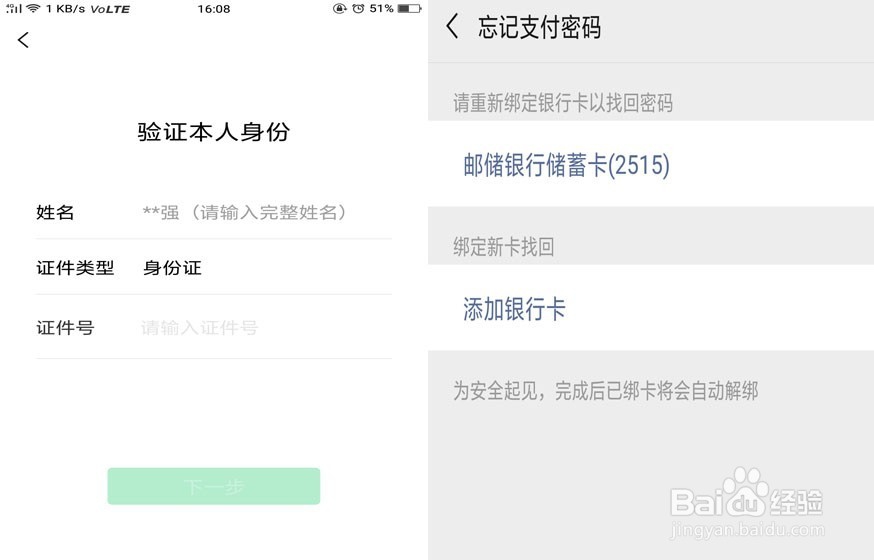Tap the 验证本人身份 page heading
Image resolution: width=874 pixels, height=560 pixels.
(213, 132)
